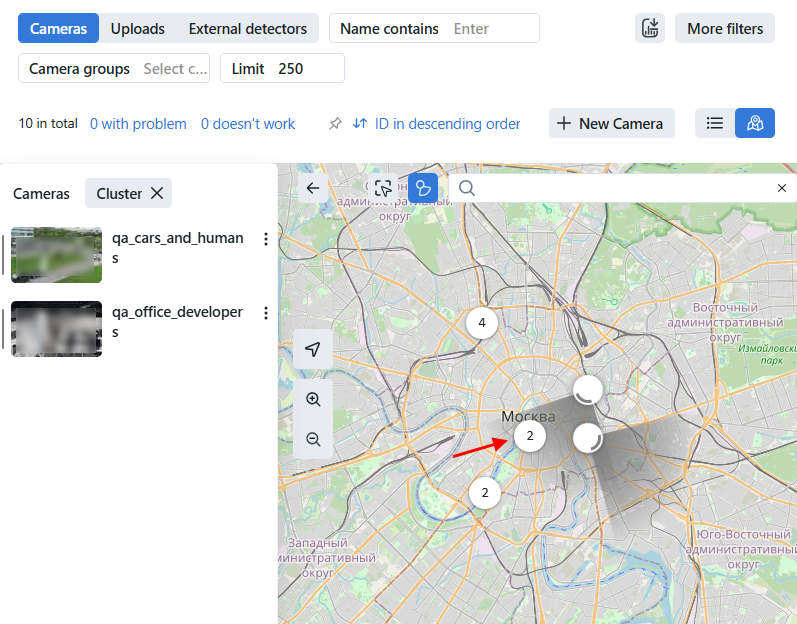Click the pin icon beside sort order
The image size is (797, 624).
click(x=335, y=124)
